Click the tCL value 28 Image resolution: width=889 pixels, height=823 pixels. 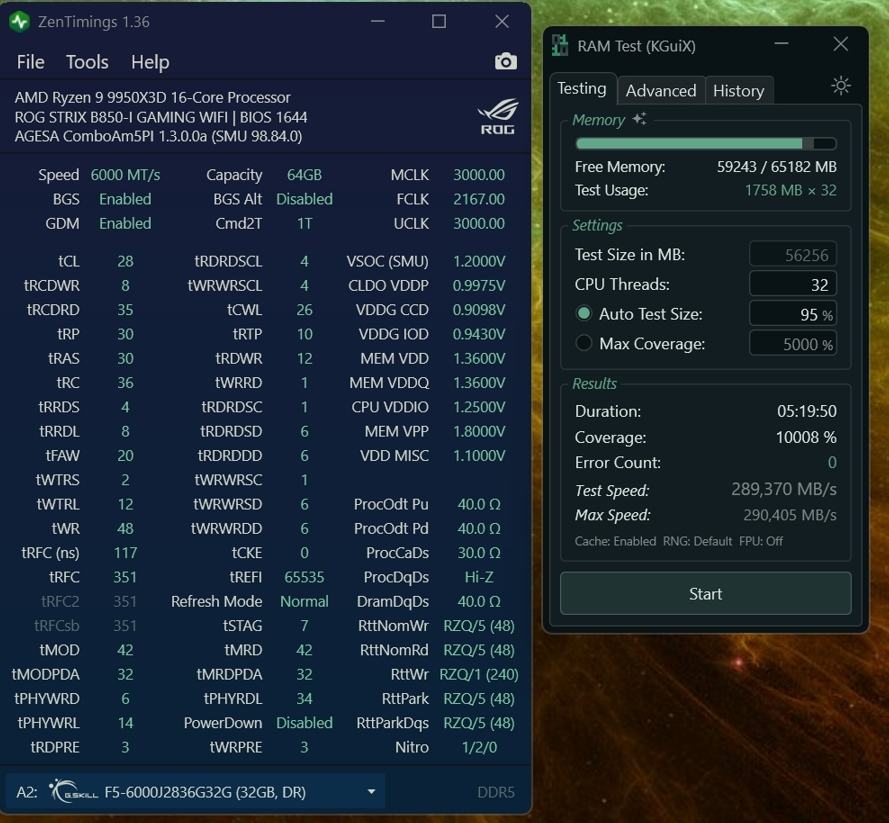coord(125,261)
